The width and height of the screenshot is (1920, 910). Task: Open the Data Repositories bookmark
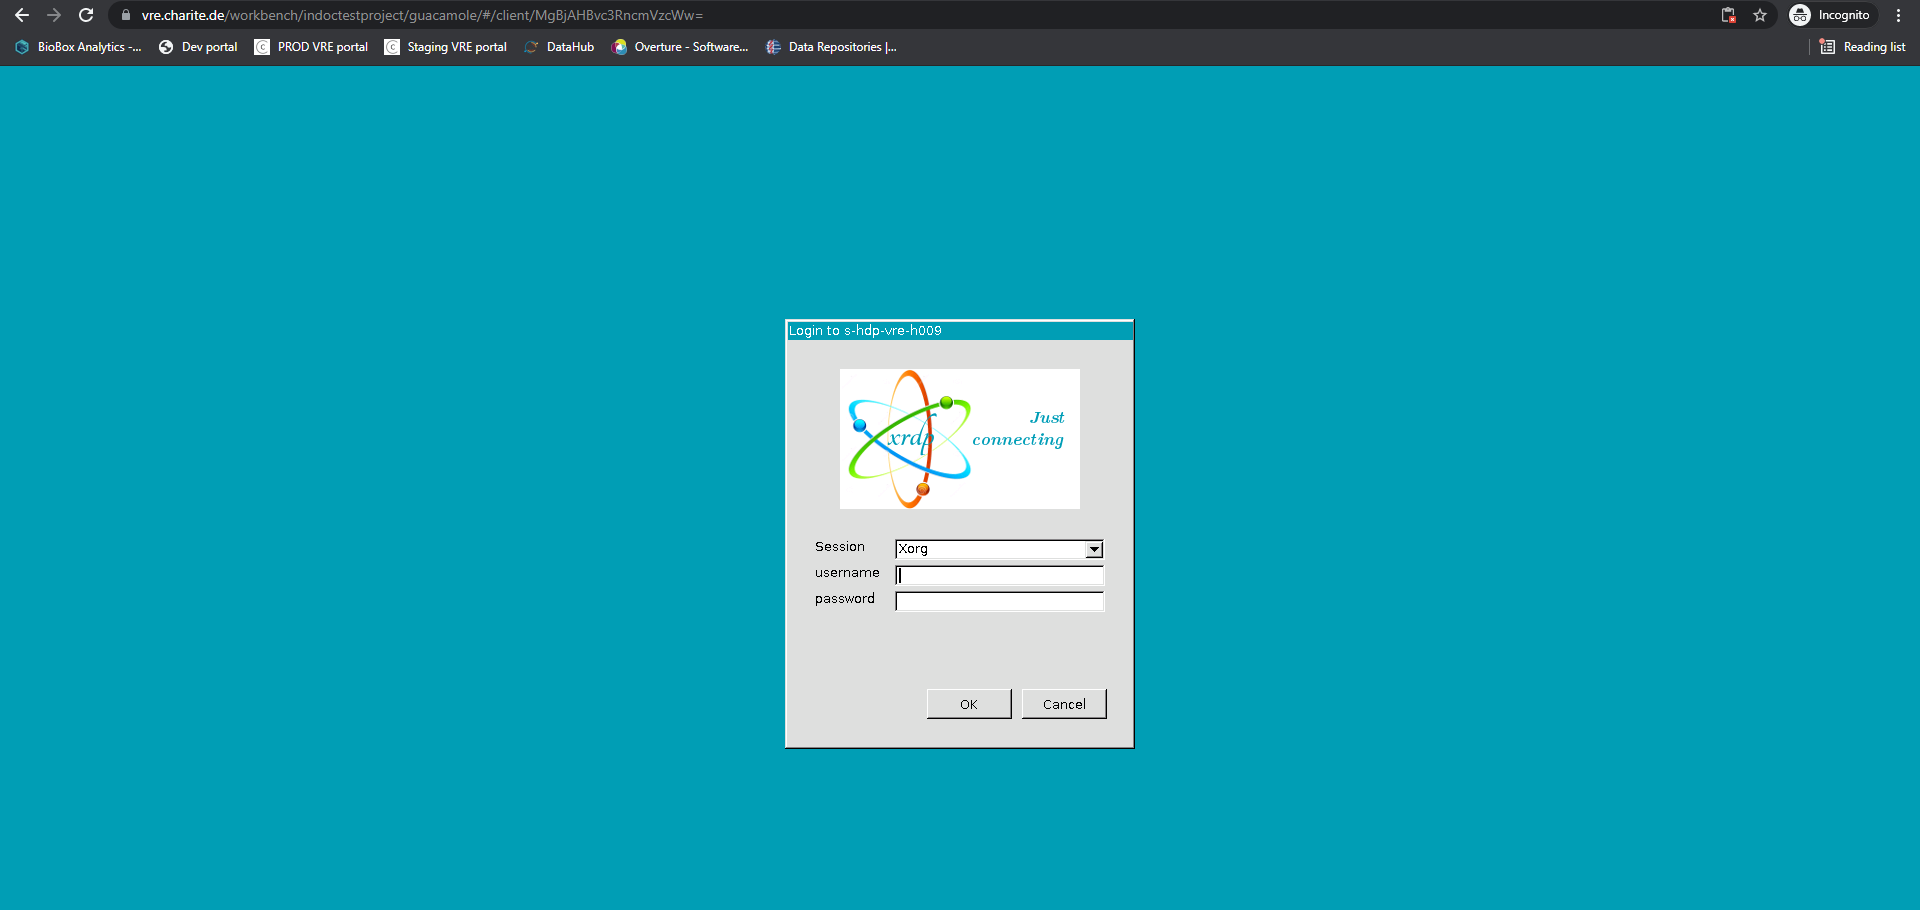(x=830, y=47)
